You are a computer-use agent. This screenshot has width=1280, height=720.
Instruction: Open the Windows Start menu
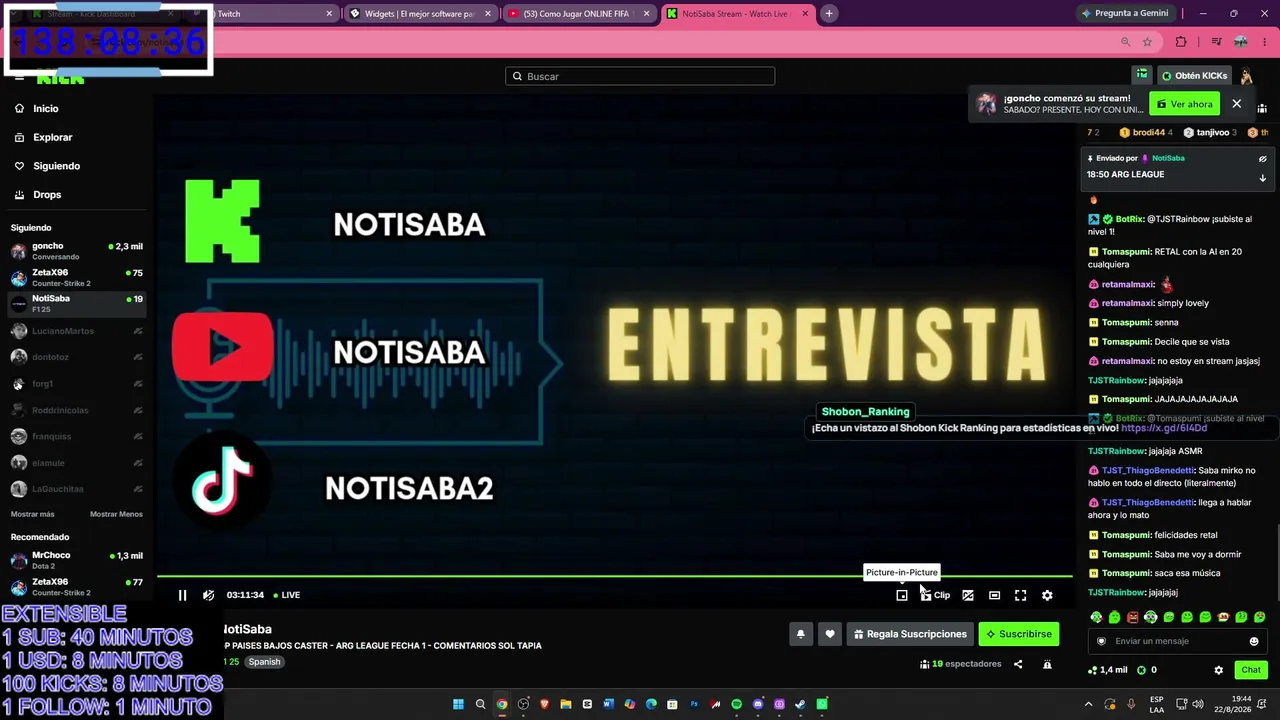459,704
